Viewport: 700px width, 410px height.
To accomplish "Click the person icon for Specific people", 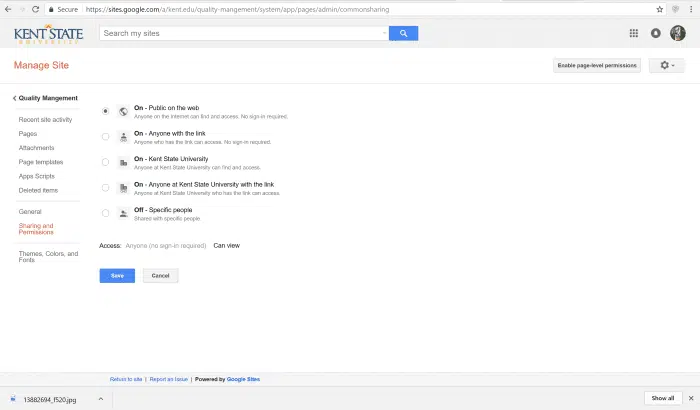I will tap(124, 213).
